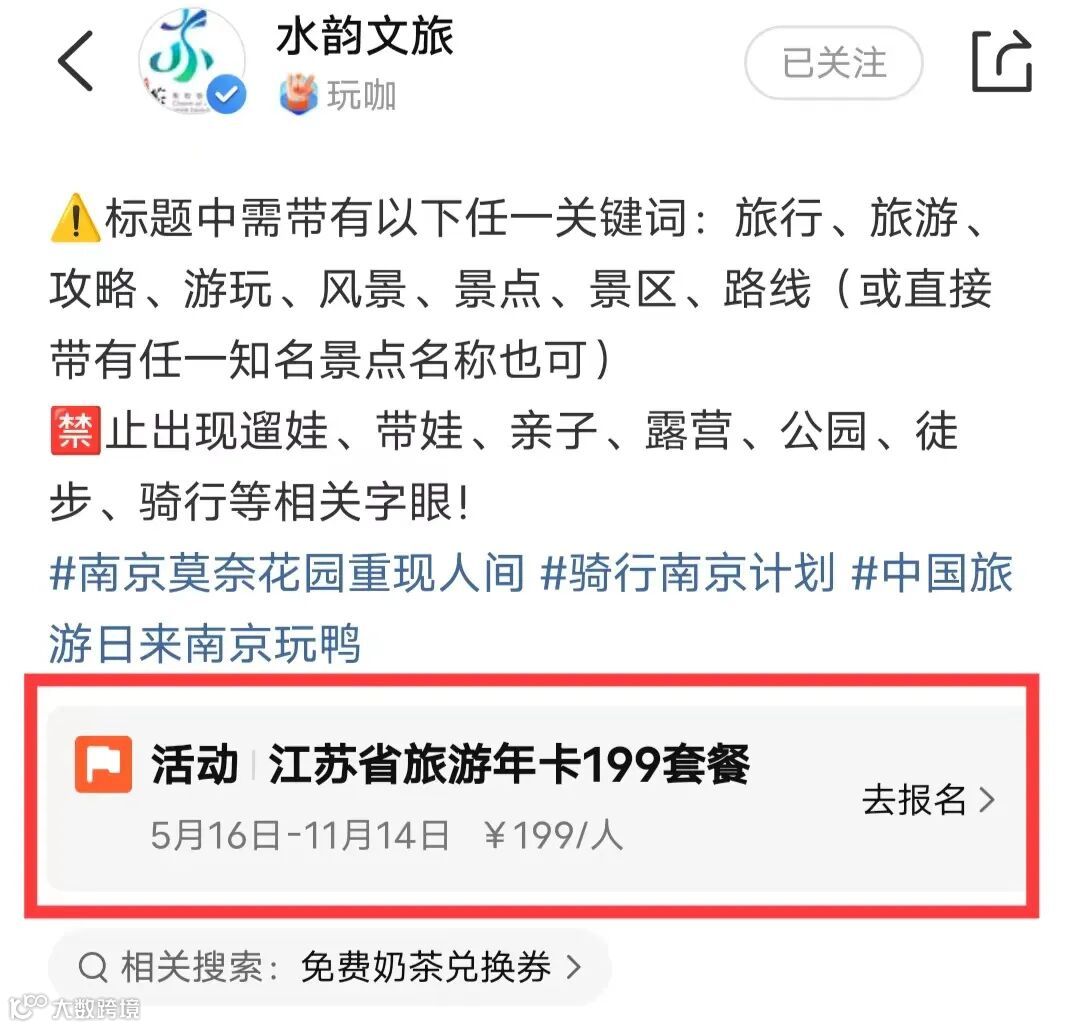
Task: Toggle the 已关注 follow button
Action: (x=833, y=63)
